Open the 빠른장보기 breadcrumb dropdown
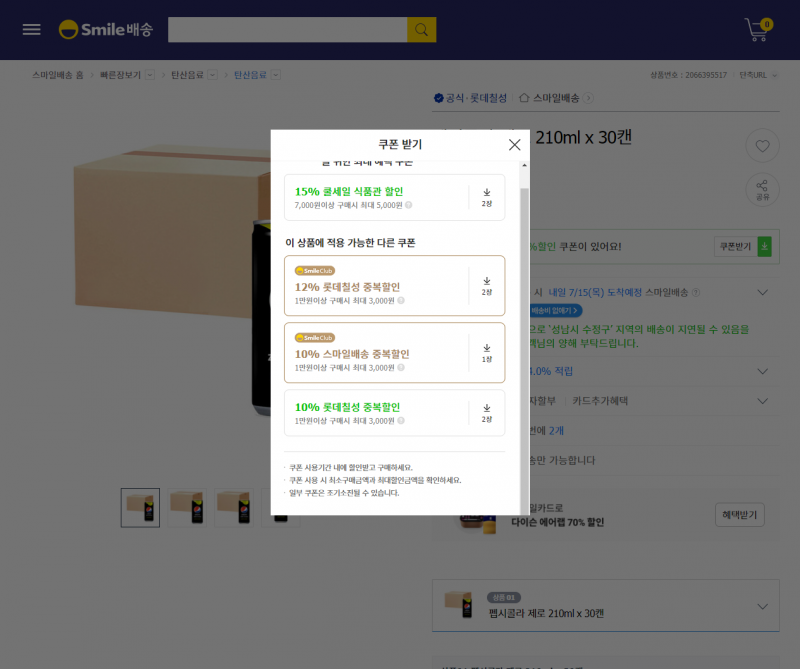 click(x=149, y=75)
